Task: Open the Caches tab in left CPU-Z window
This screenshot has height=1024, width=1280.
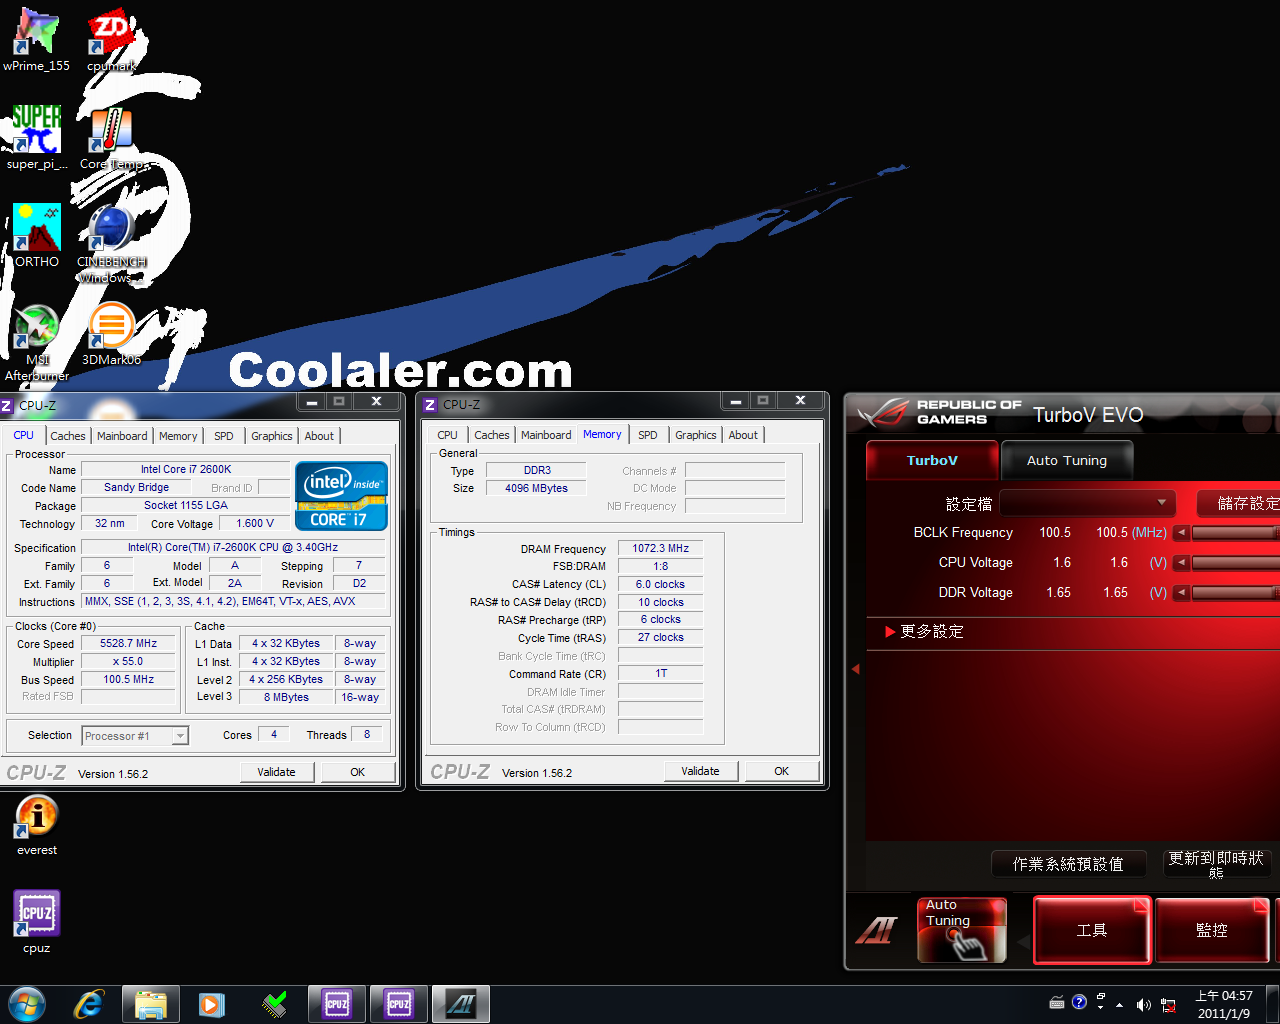Action: click(x=68, y=436)
